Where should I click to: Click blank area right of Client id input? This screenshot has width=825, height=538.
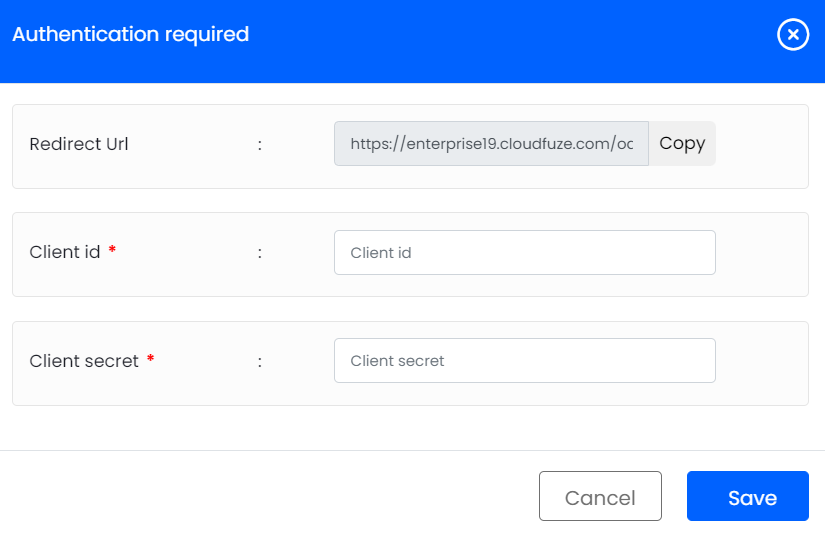coord(760,254)
